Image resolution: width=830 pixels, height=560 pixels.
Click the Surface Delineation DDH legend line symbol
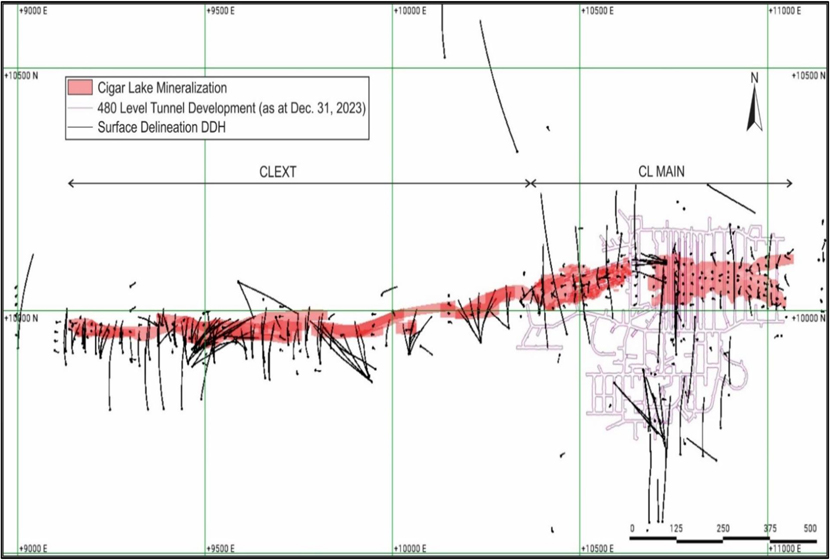point(80,128)
